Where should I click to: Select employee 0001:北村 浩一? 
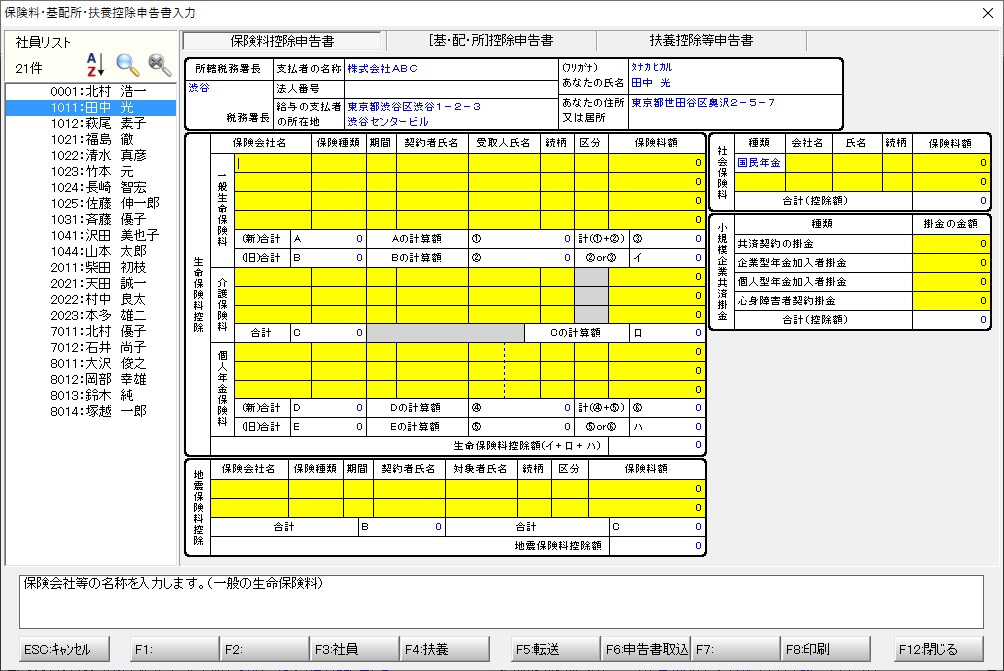[x=91, y=92]
